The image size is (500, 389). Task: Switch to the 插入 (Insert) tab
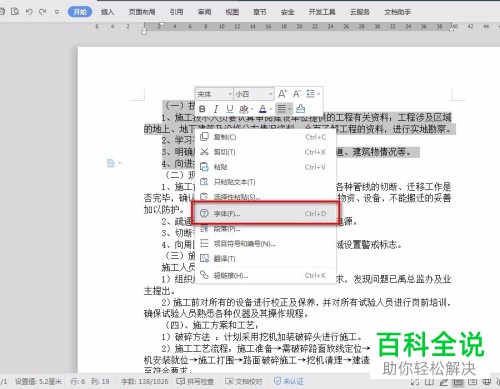107,12
